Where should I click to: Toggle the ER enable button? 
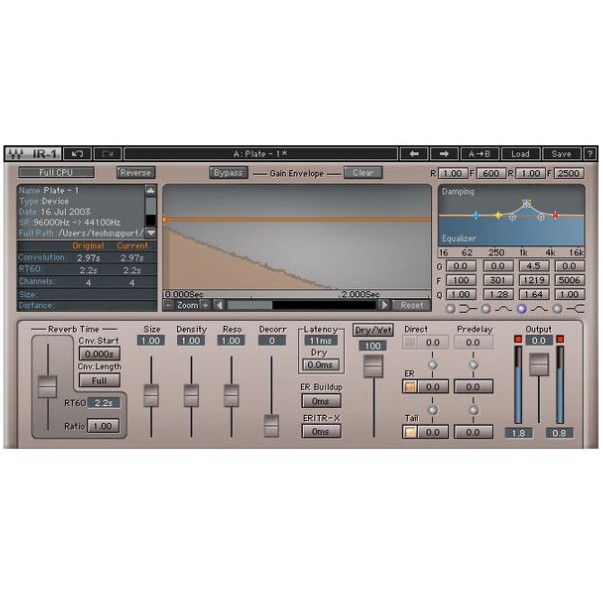410,386
